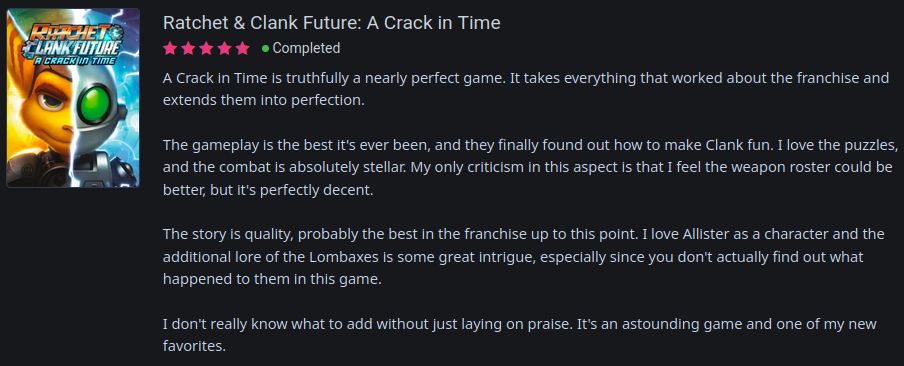The height and width of the screenshot is (366, 904).
Task: Click the green status dot beside Completed
Action: coord(265,49)
